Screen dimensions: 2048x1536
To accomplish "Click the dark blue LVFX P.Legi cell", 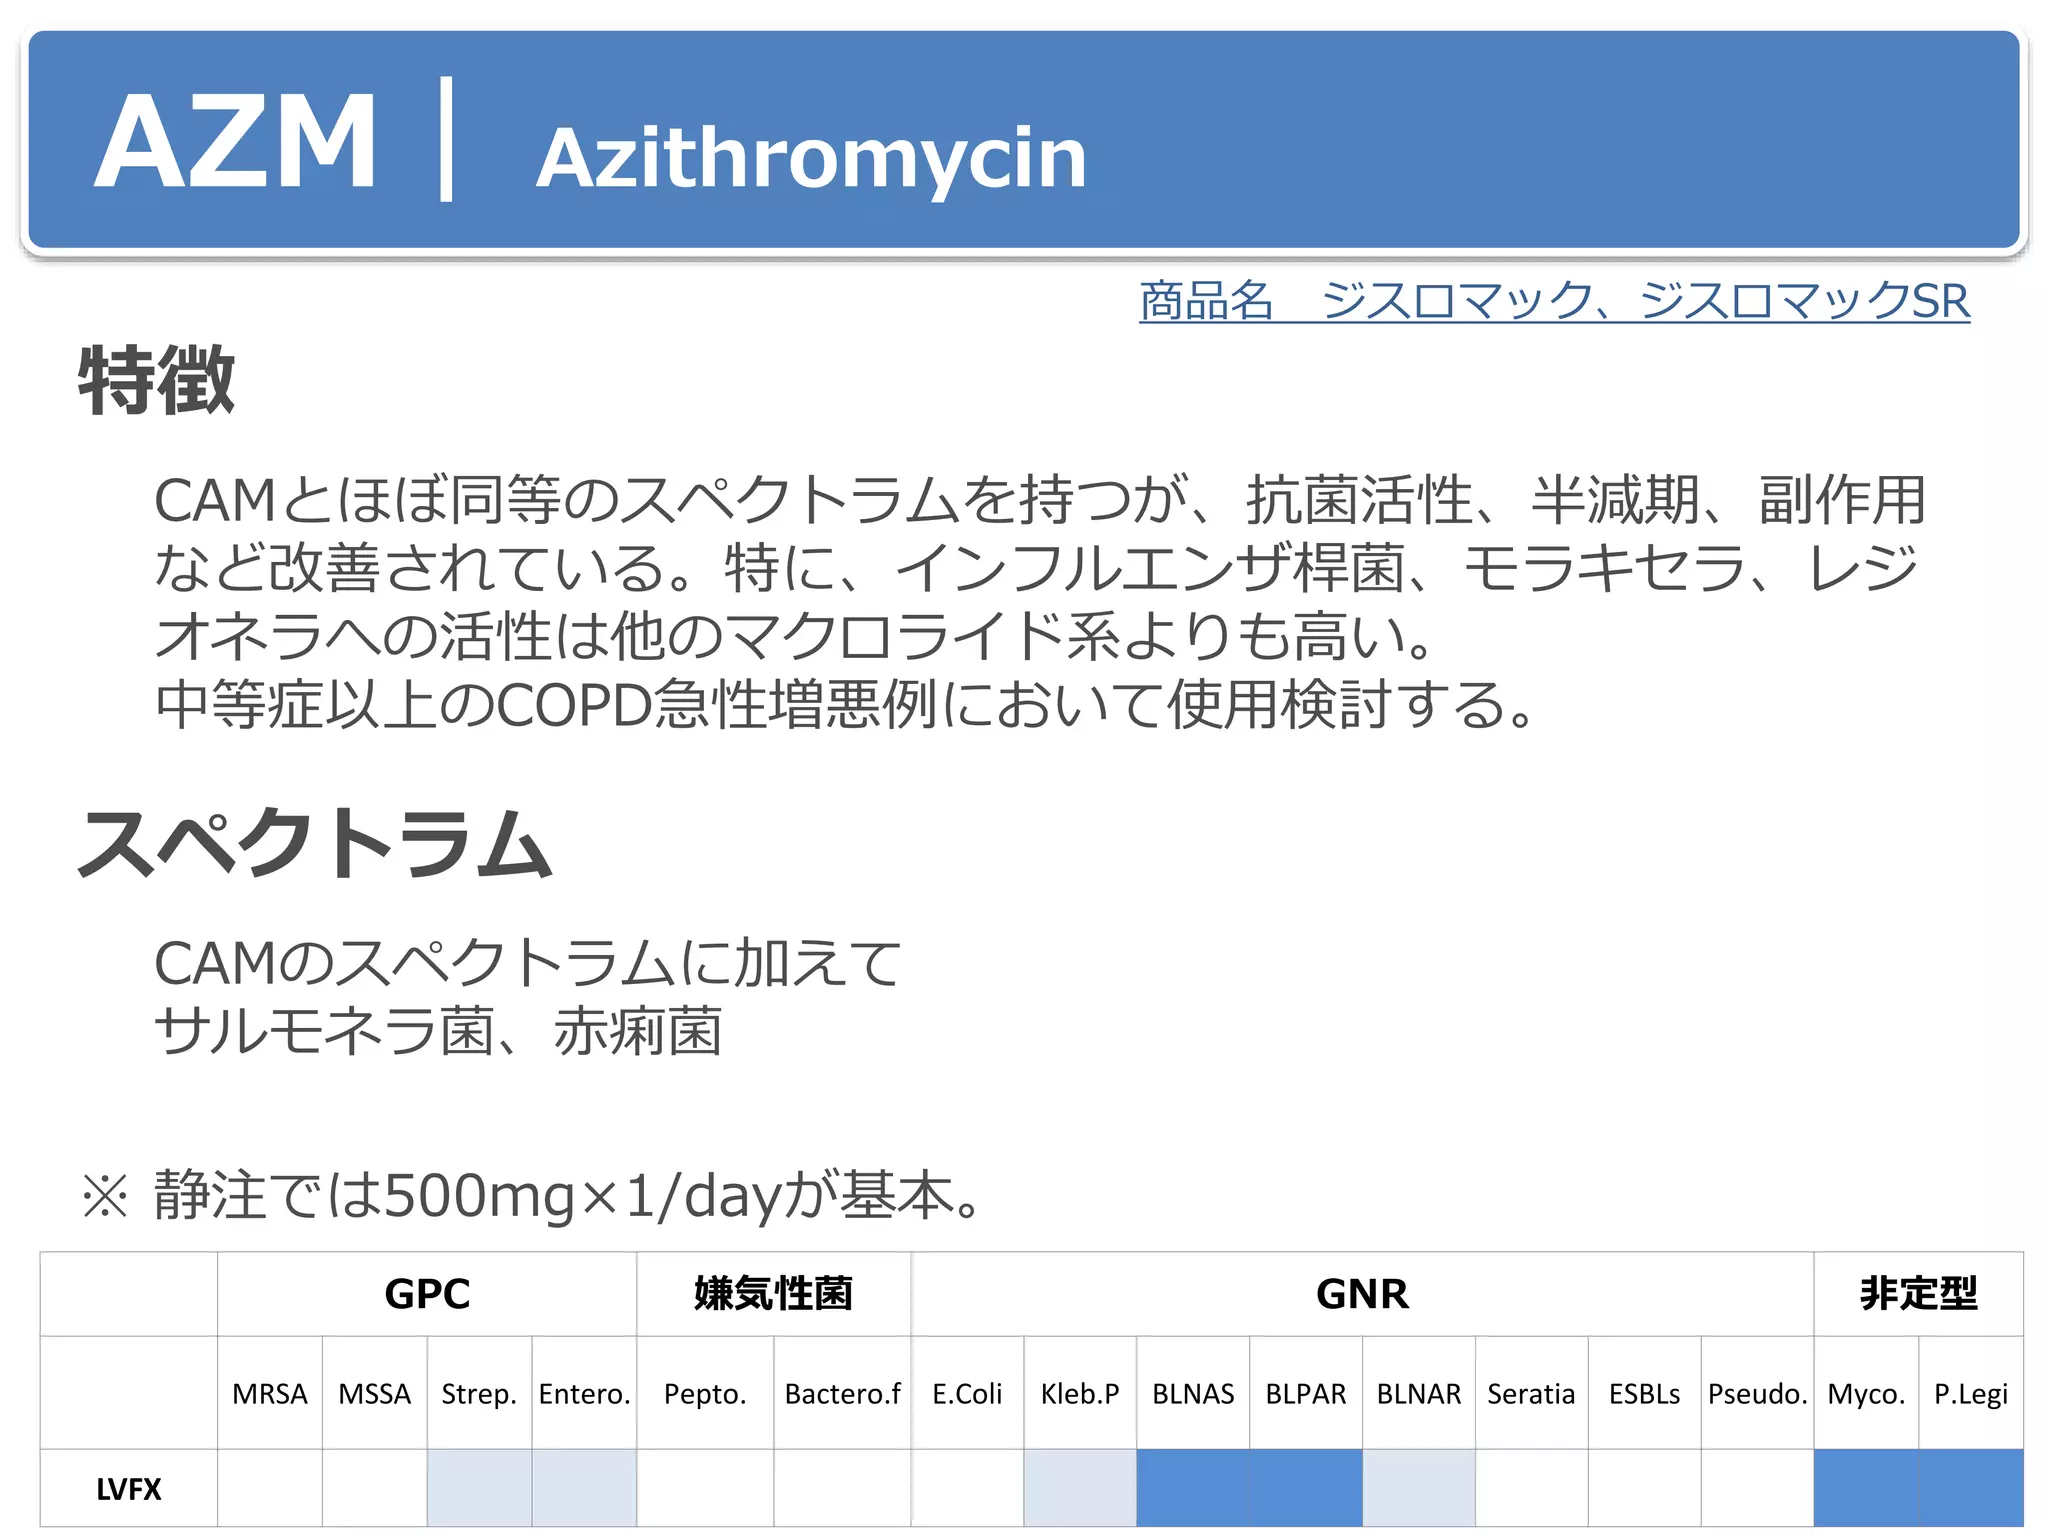I will (1971, 1488).
